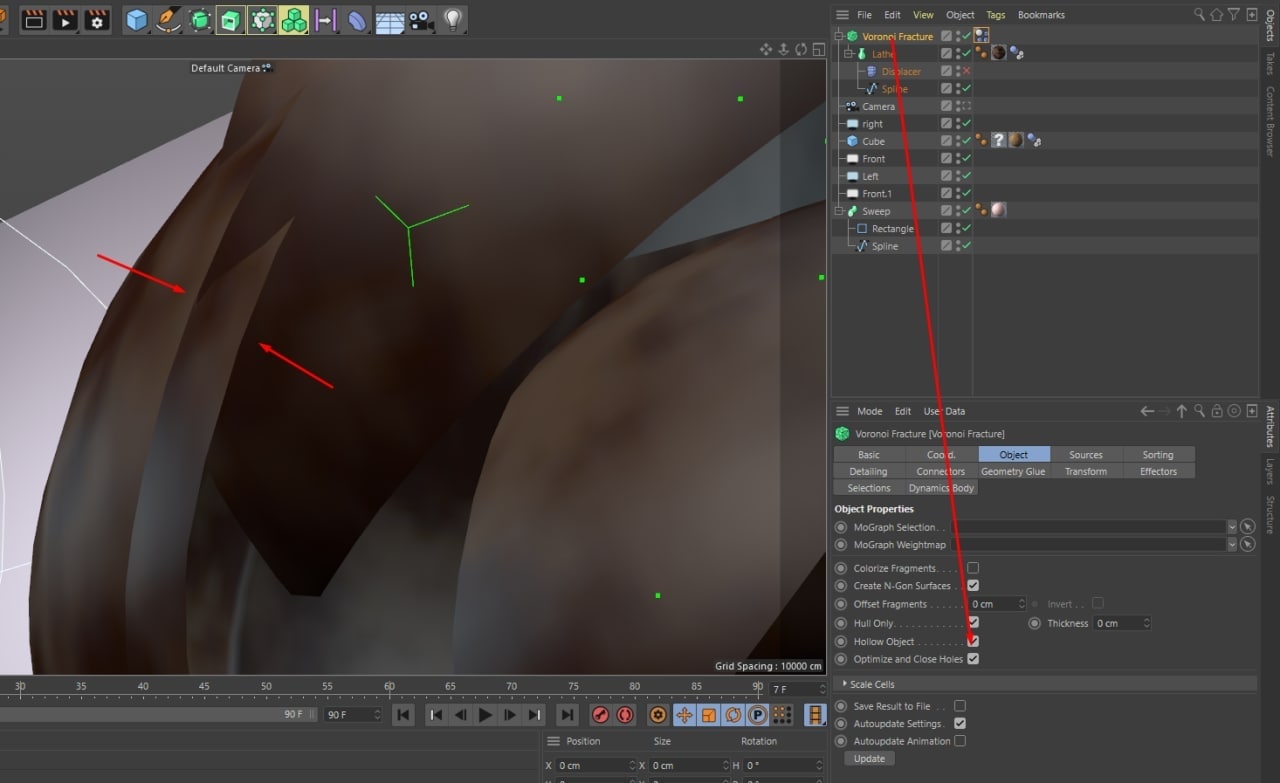
Task: Open the Takes side panel tab
Action: coord(1270,65)
